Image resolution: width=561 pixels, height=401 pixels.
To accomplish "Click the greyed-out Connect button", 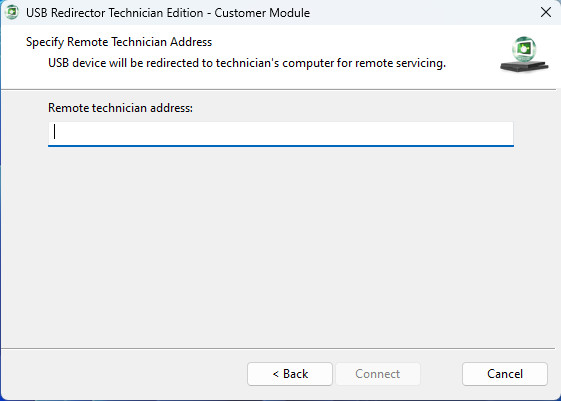I will coord(377,374).
